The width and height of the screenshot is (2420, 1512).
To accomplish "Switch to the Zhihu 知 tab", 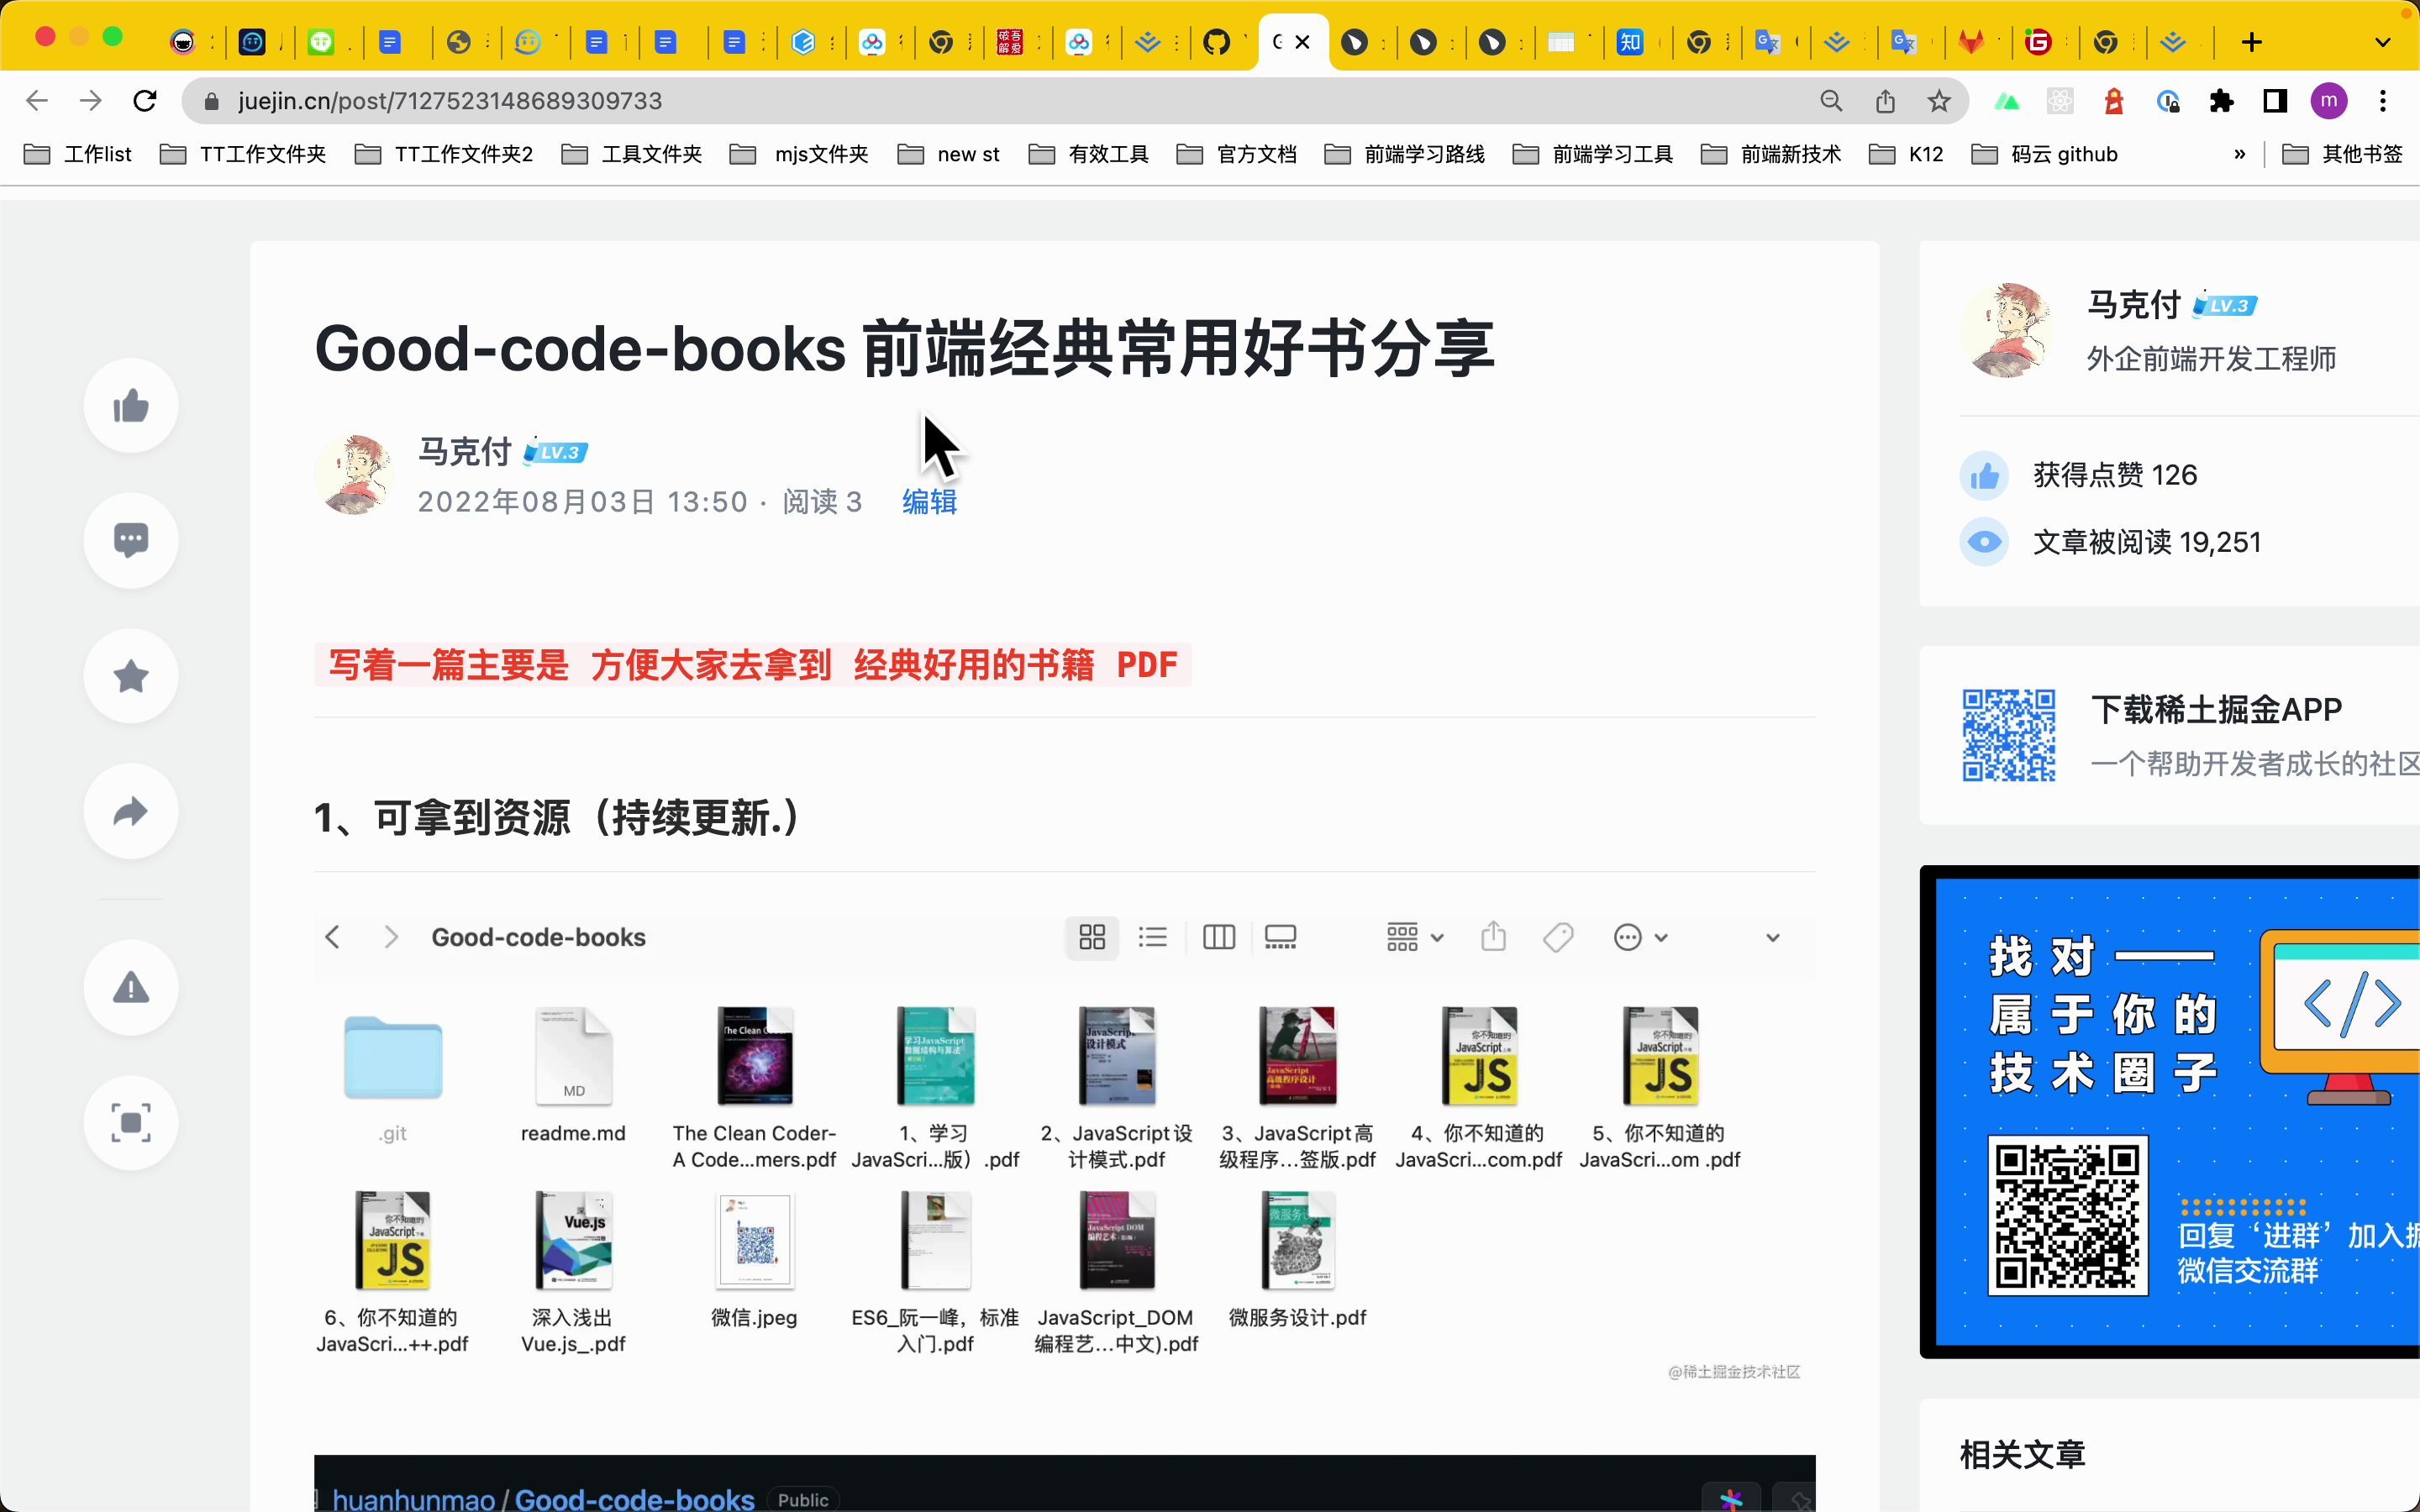I will 1630,42.
